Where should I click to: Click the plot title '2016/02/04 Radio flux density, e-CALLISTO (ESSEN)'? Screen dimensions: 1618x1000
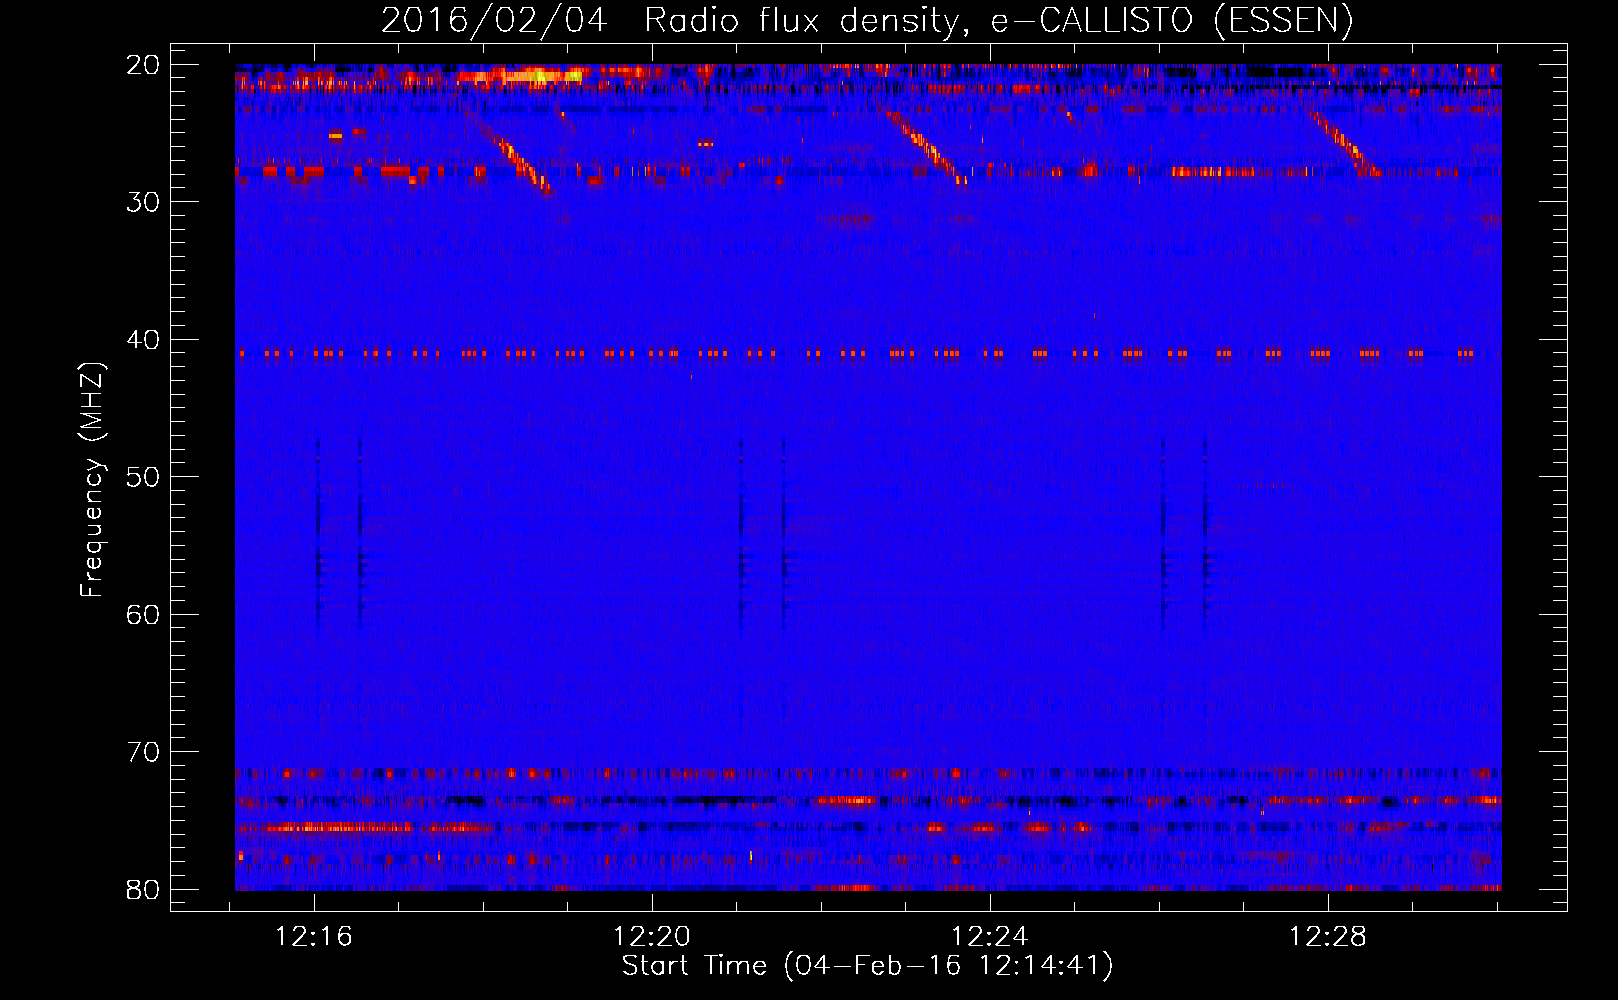click(x=867, y=20)
